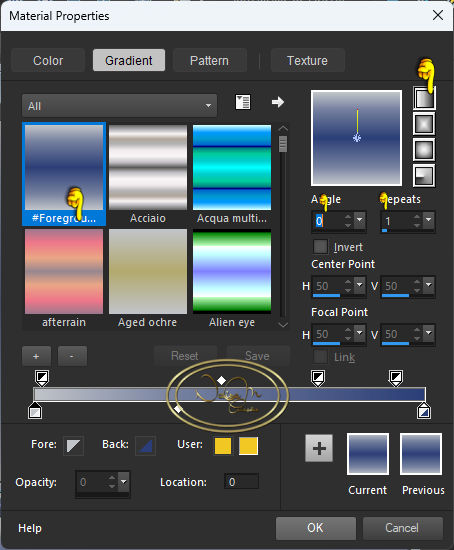Enable the Invert checkbox
This screenshot has width=454, height=550.
320,247
